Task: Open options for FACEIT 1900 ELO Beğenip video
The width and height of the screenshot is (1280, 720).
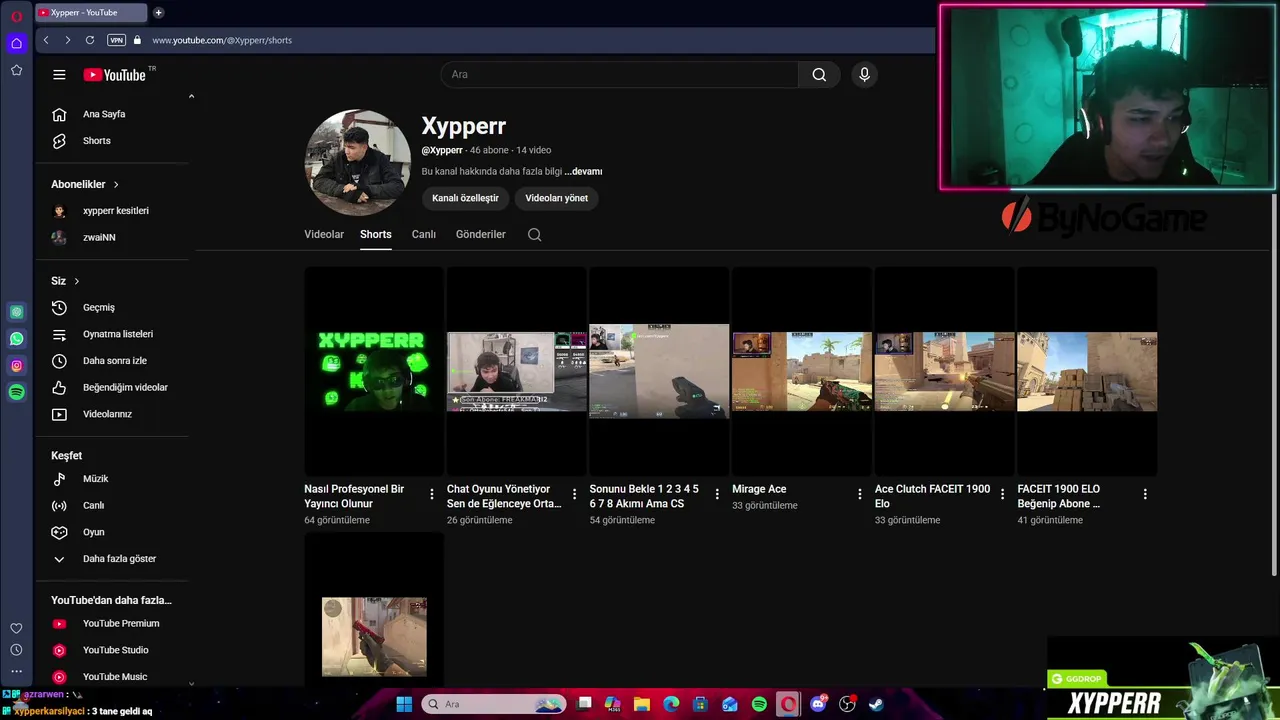Action: [x=1145, y=494]
